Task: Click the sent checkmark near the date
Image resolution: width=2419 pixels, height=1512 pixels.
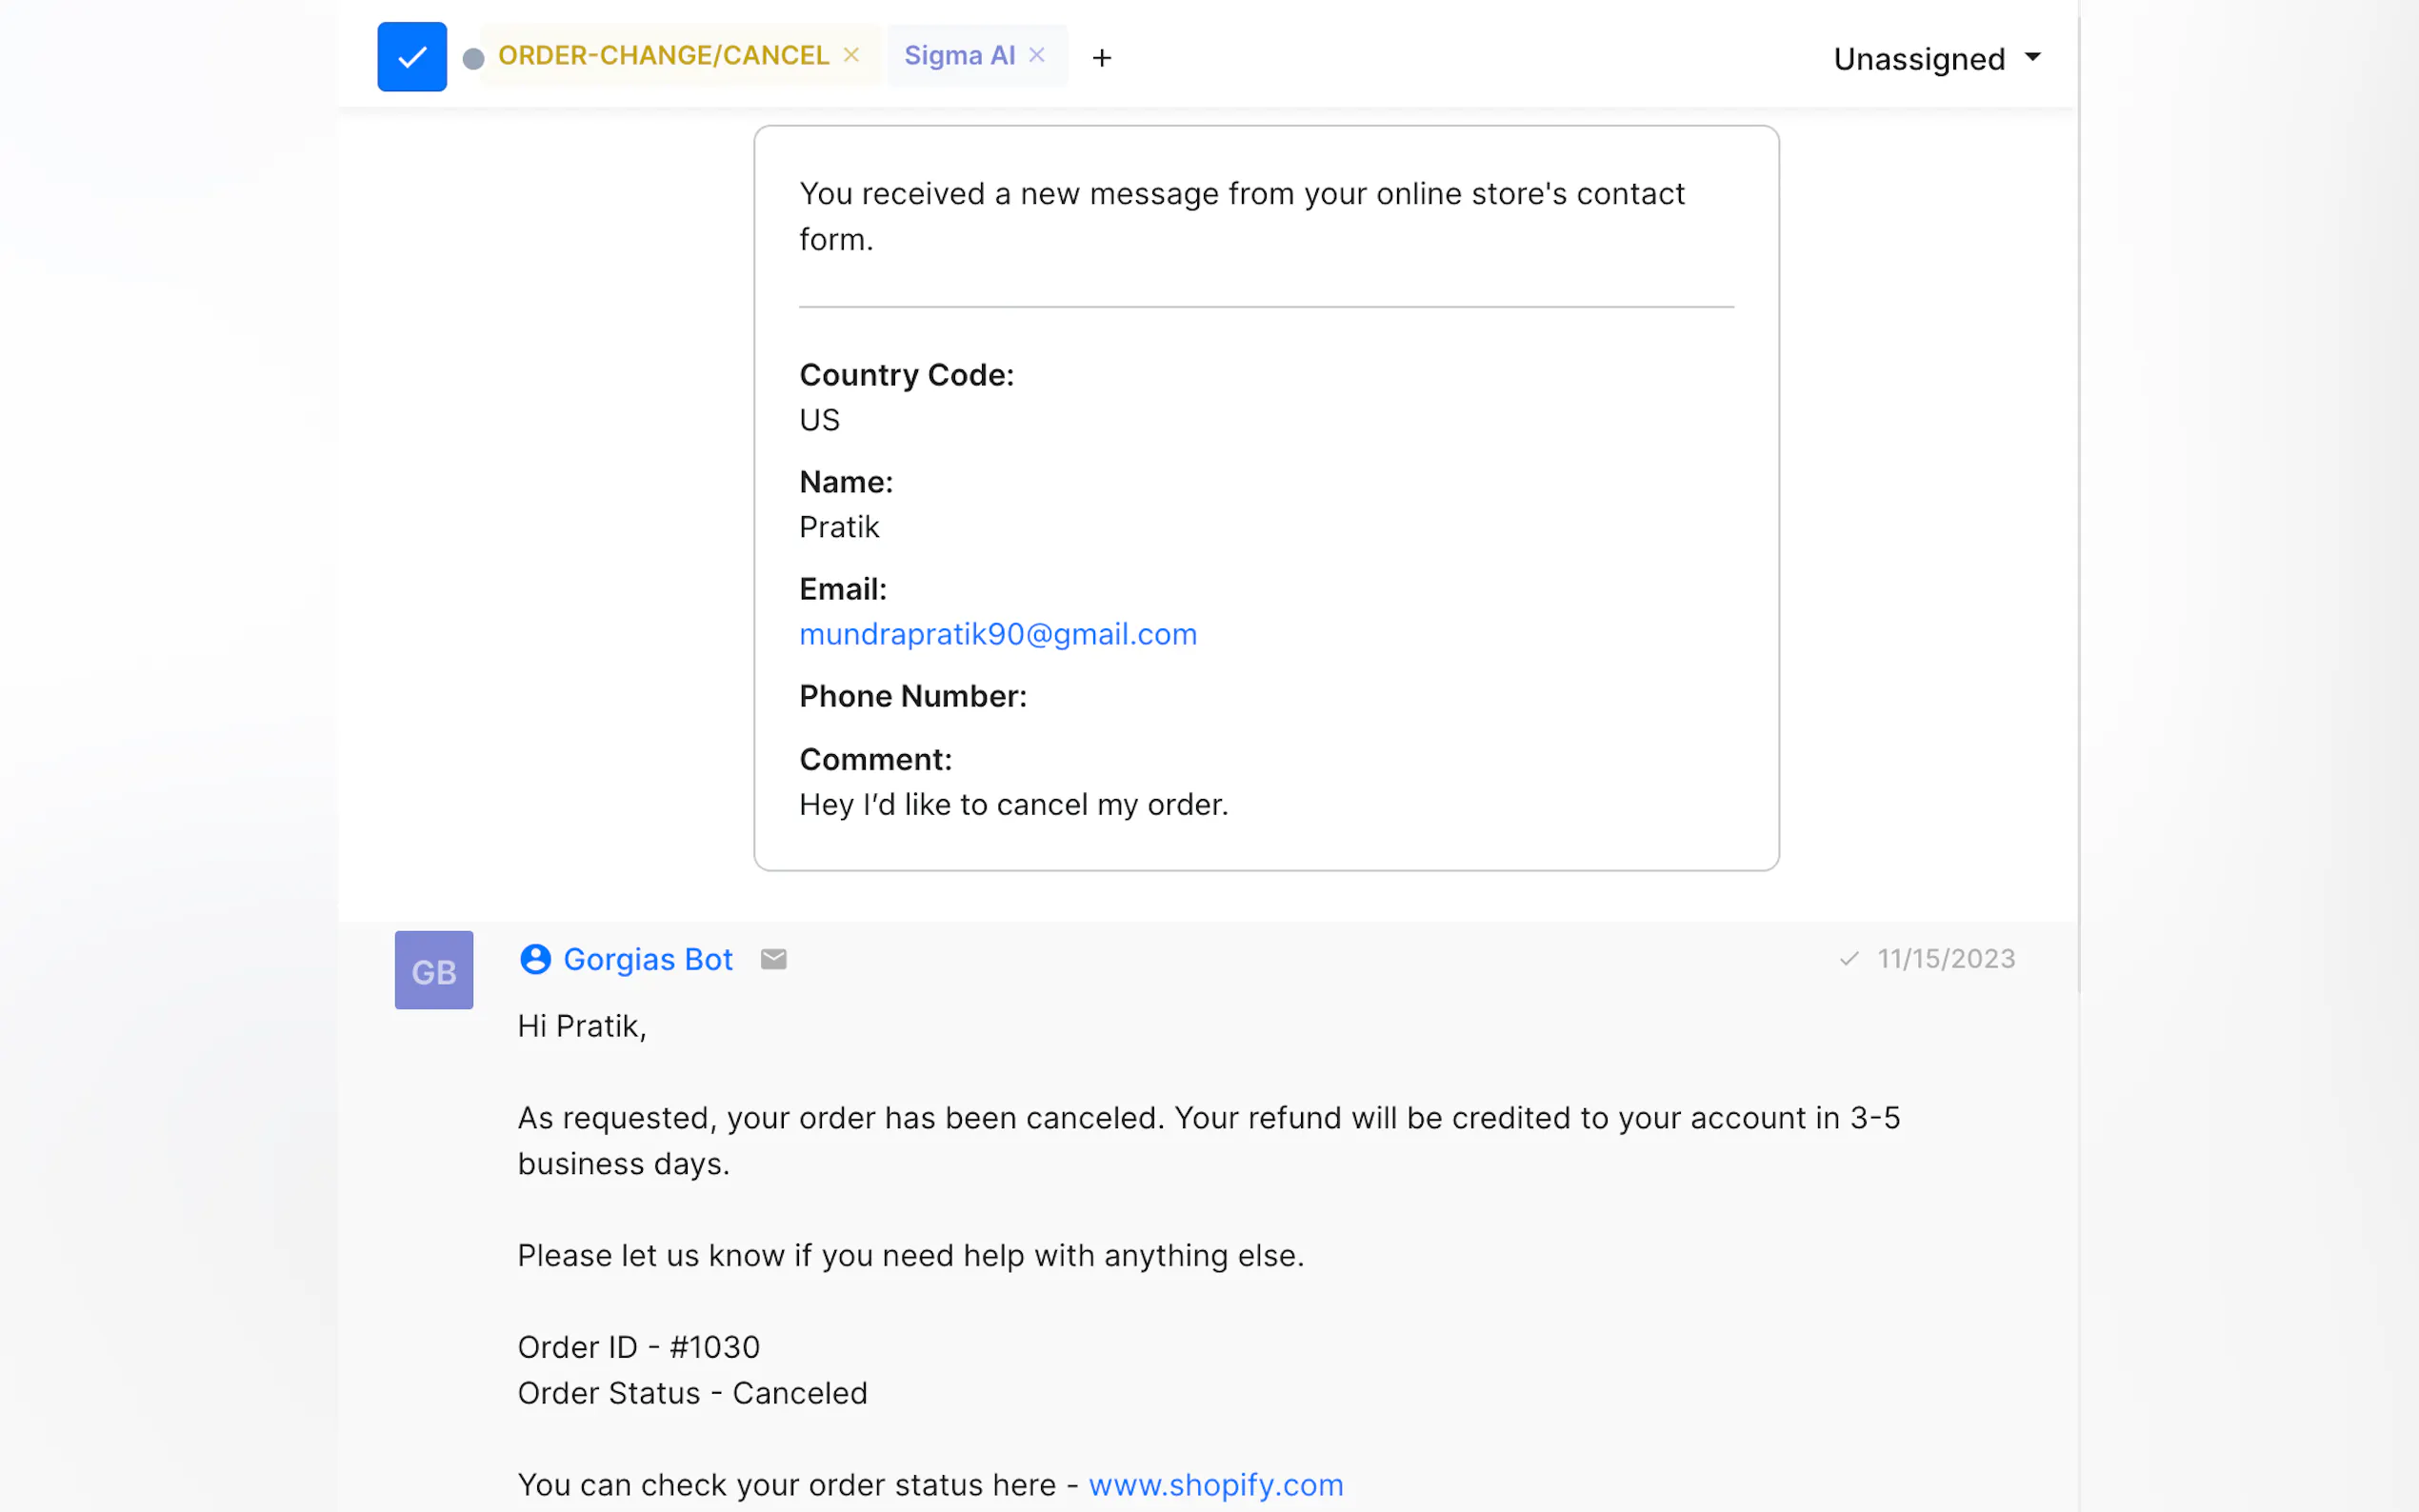Action: [1849, 959]
